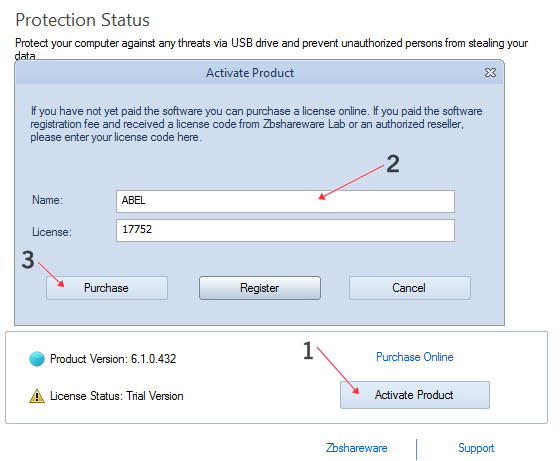Click the Name input field
The height and width of the screenshot is (461, 560).
(285, 201)
